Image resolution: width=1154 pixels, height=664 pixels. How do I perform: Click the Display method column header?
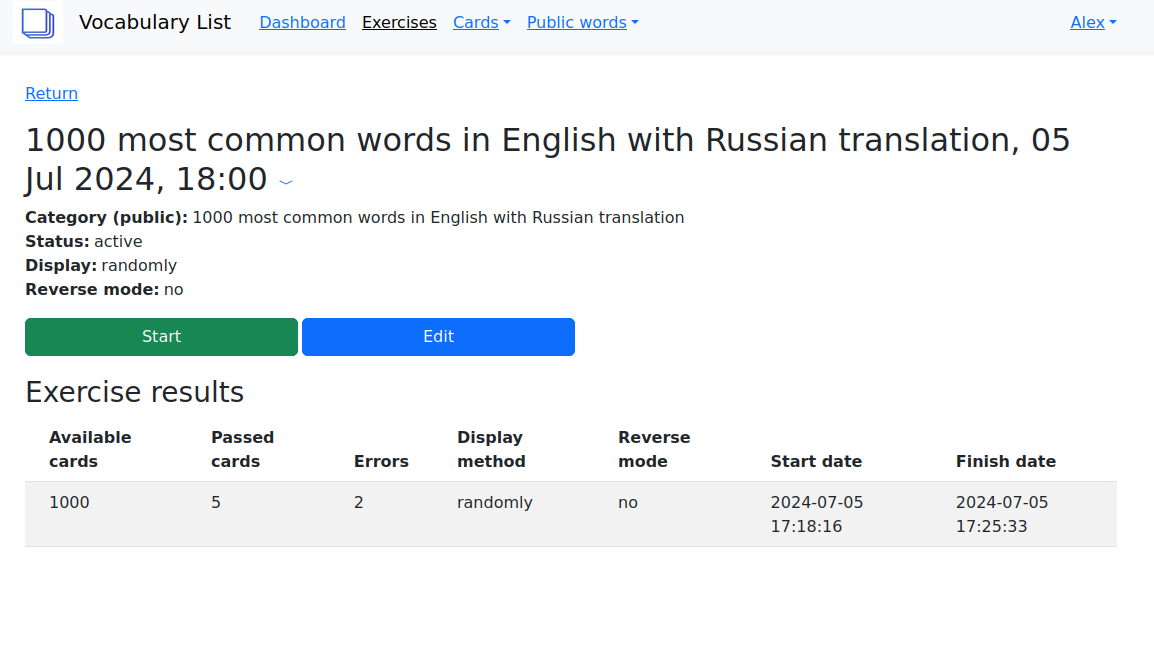(491, 449)
